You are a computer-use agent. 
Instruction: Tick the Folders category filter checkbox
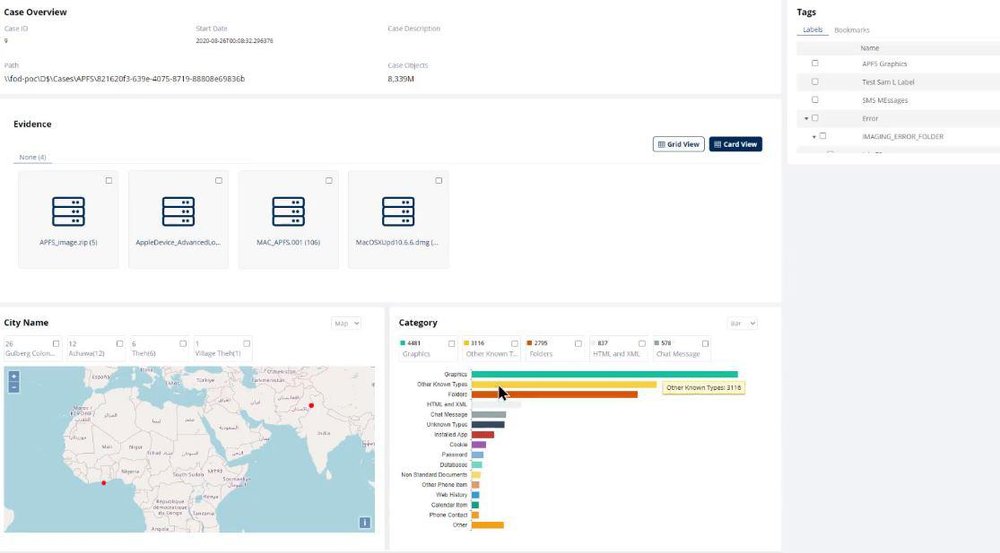coord(578,344)
